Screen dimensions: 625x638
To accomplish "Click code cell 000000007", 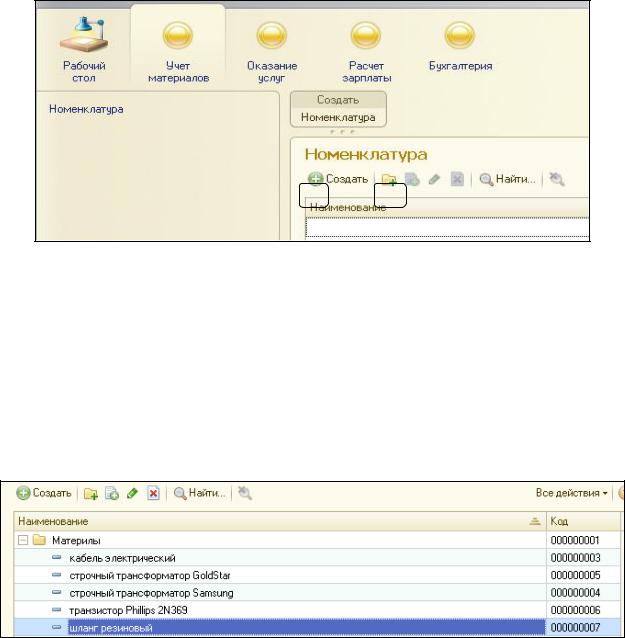I will tap(583, 627).
